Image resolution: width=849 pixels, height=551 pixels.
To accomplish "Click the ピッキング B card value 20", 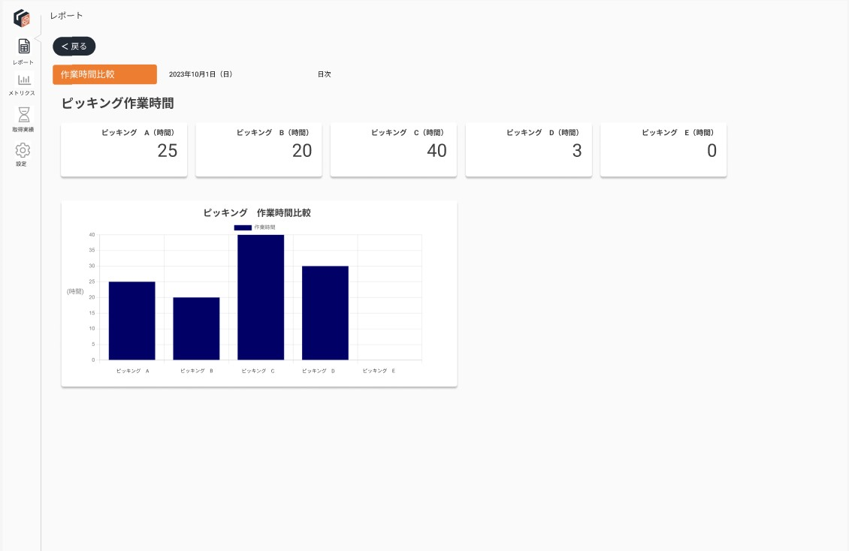I will click(x=302, y=150).
